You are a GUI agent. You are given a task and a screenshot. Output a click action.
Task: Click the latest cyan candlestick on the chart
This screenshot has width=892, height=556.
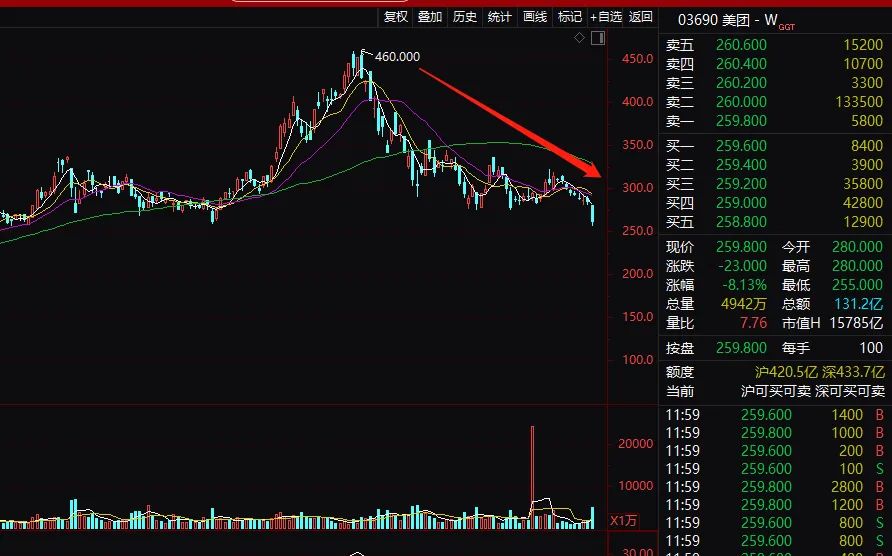pos(593,215)
